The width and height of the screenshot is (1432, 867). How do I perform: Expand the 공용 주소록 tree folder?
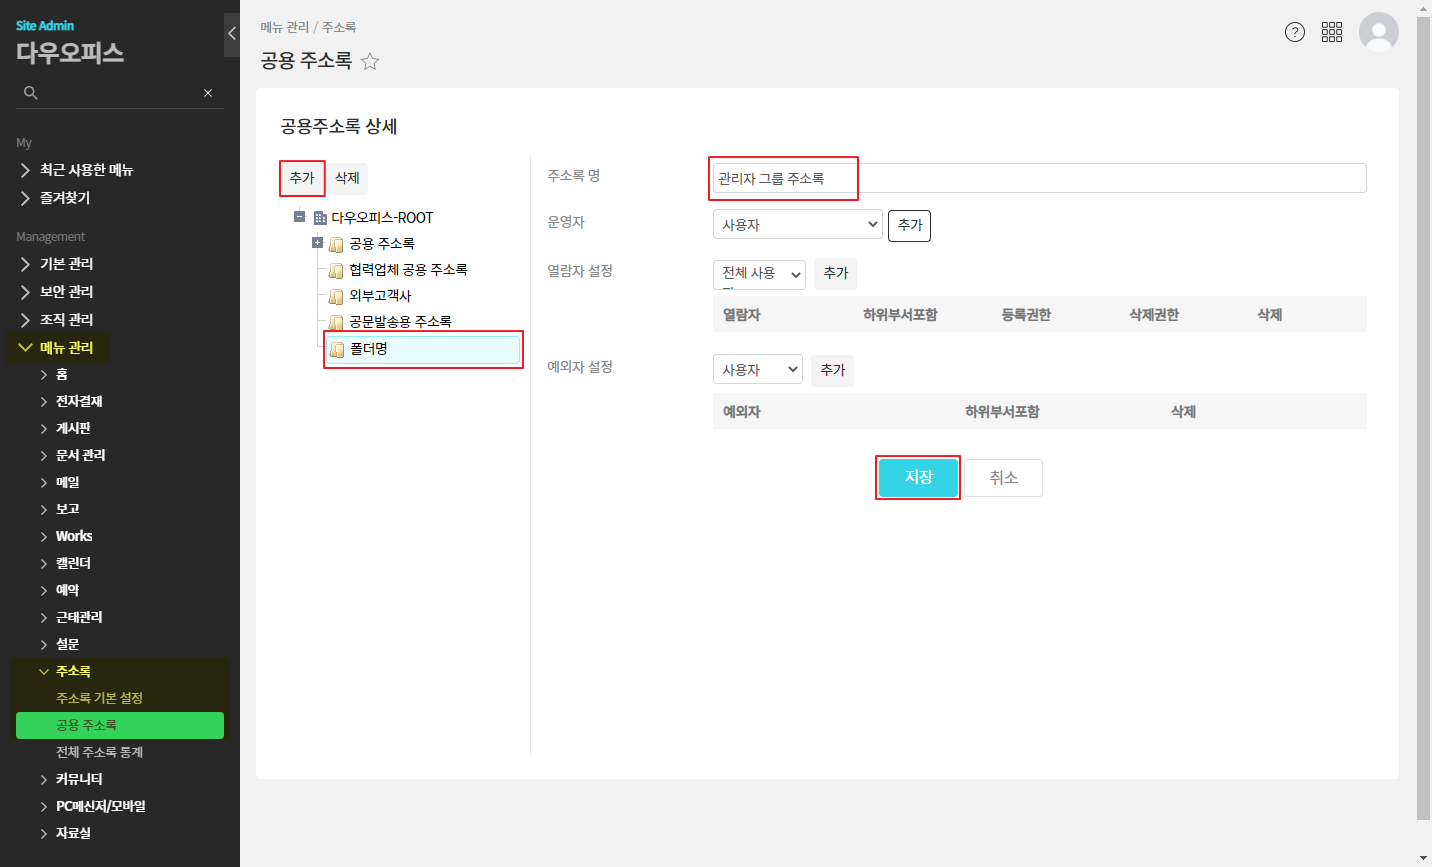pyautogui.click(x=317, y=243)
